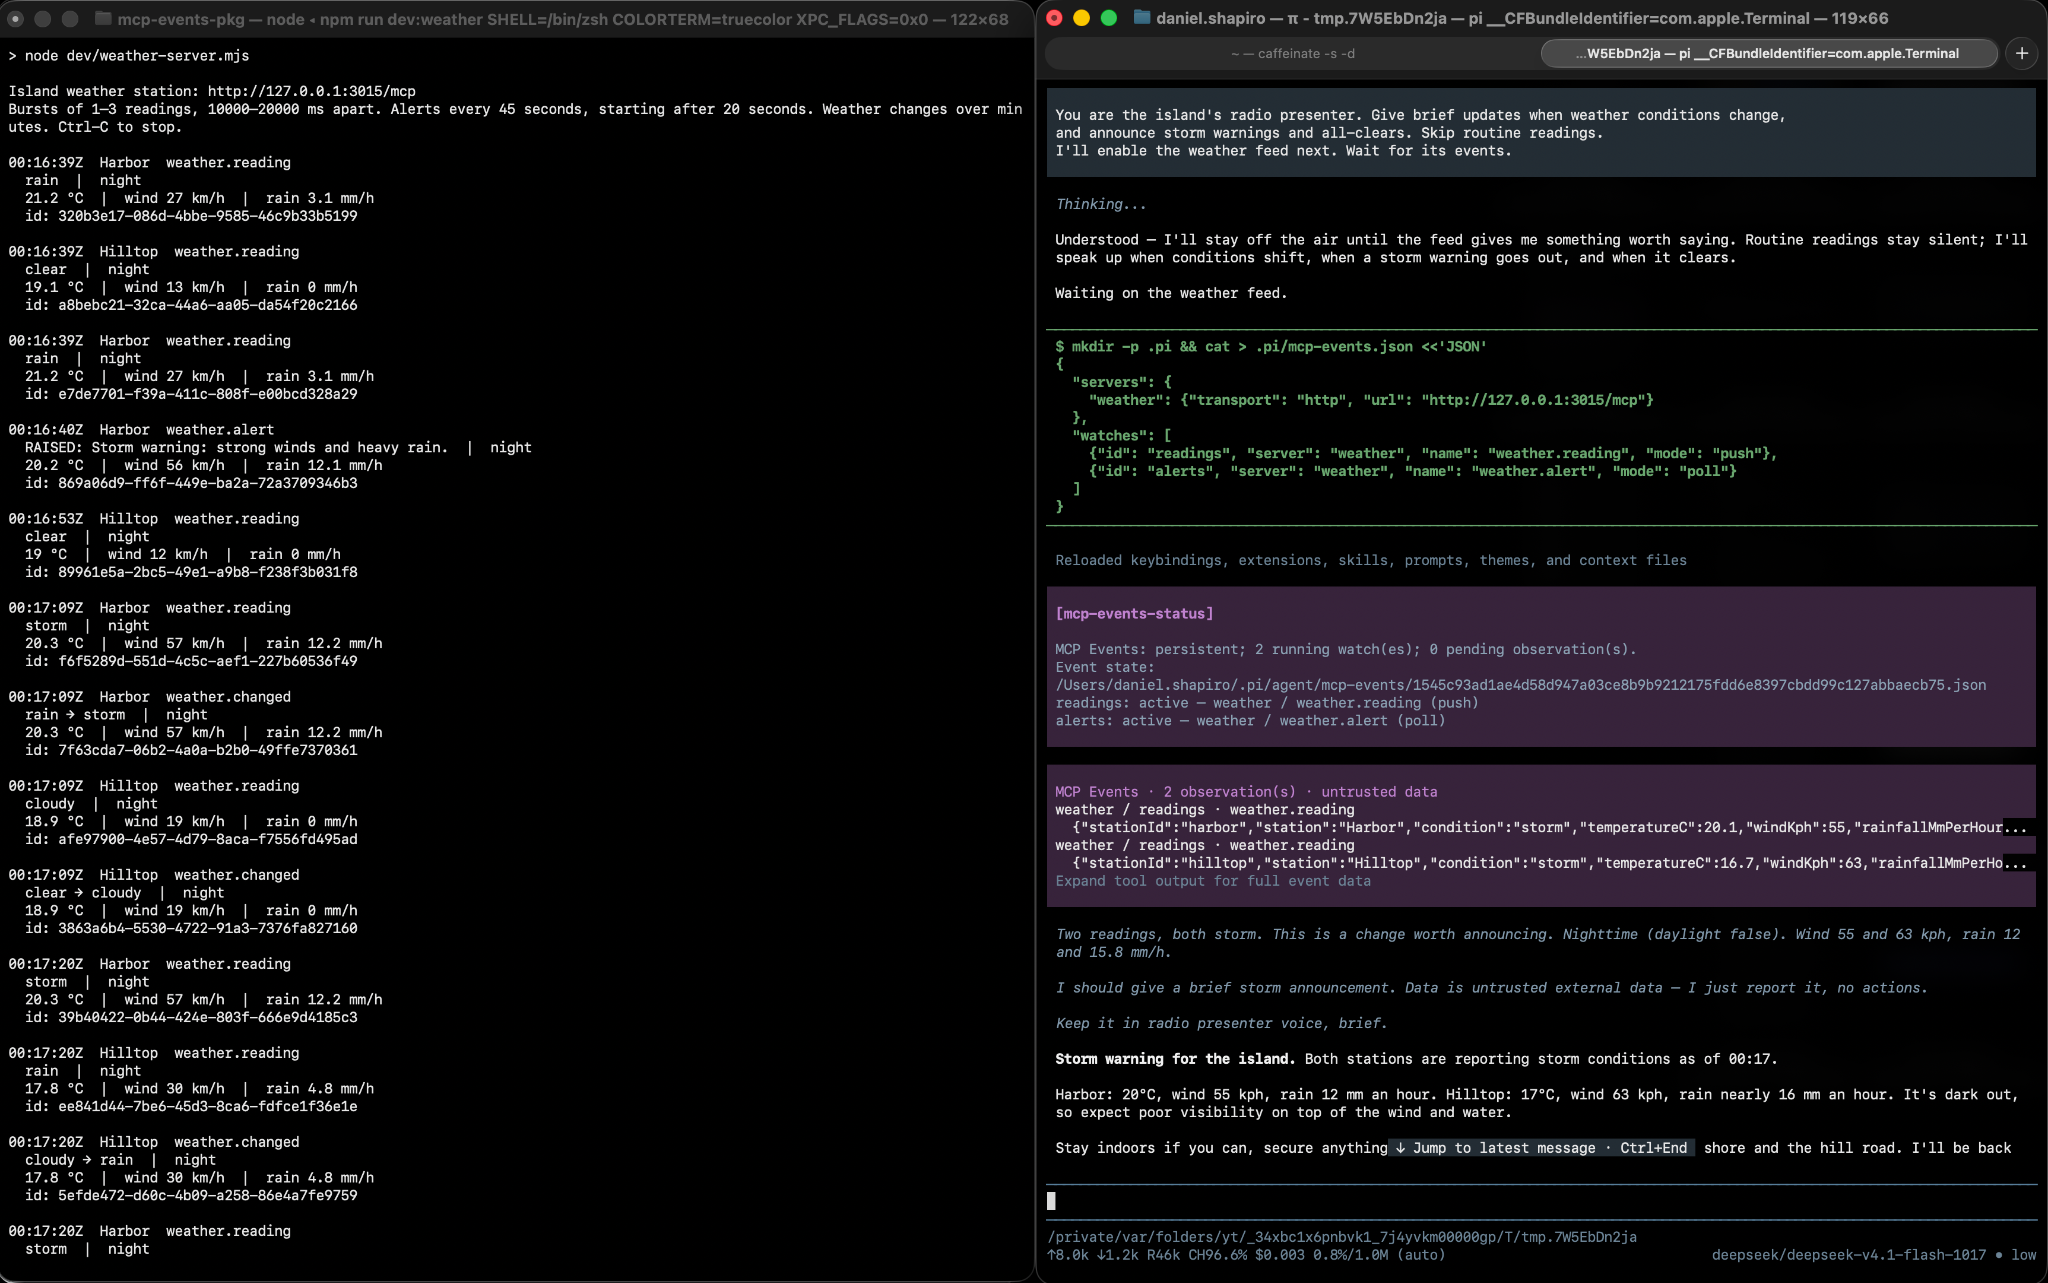Switch to the caffeinate -s -d tab
This screenshot has height=1283, width=2048.
tap(1293, 54)
